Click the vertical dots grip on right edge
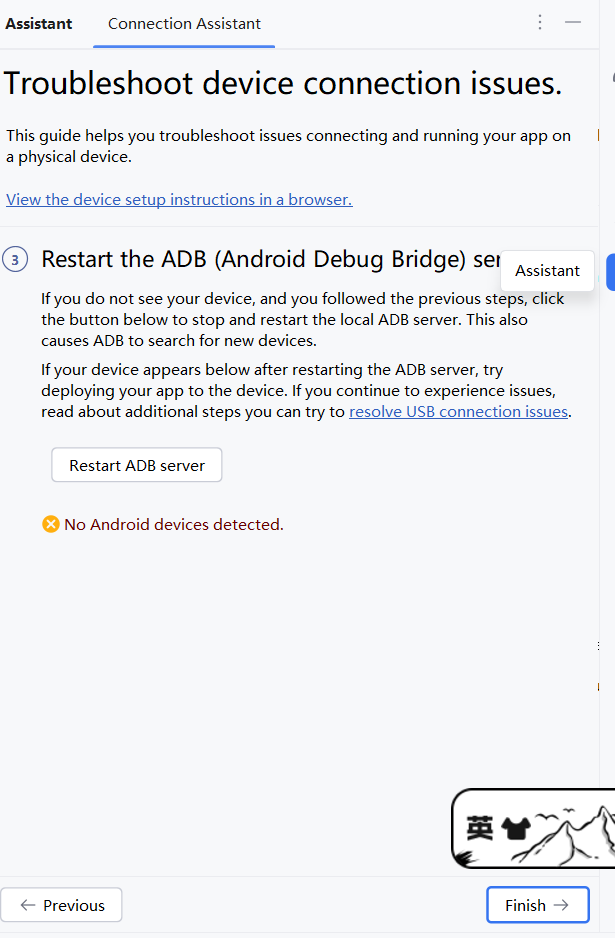Screen dimensions: 615x938 [x=598, y=647]
